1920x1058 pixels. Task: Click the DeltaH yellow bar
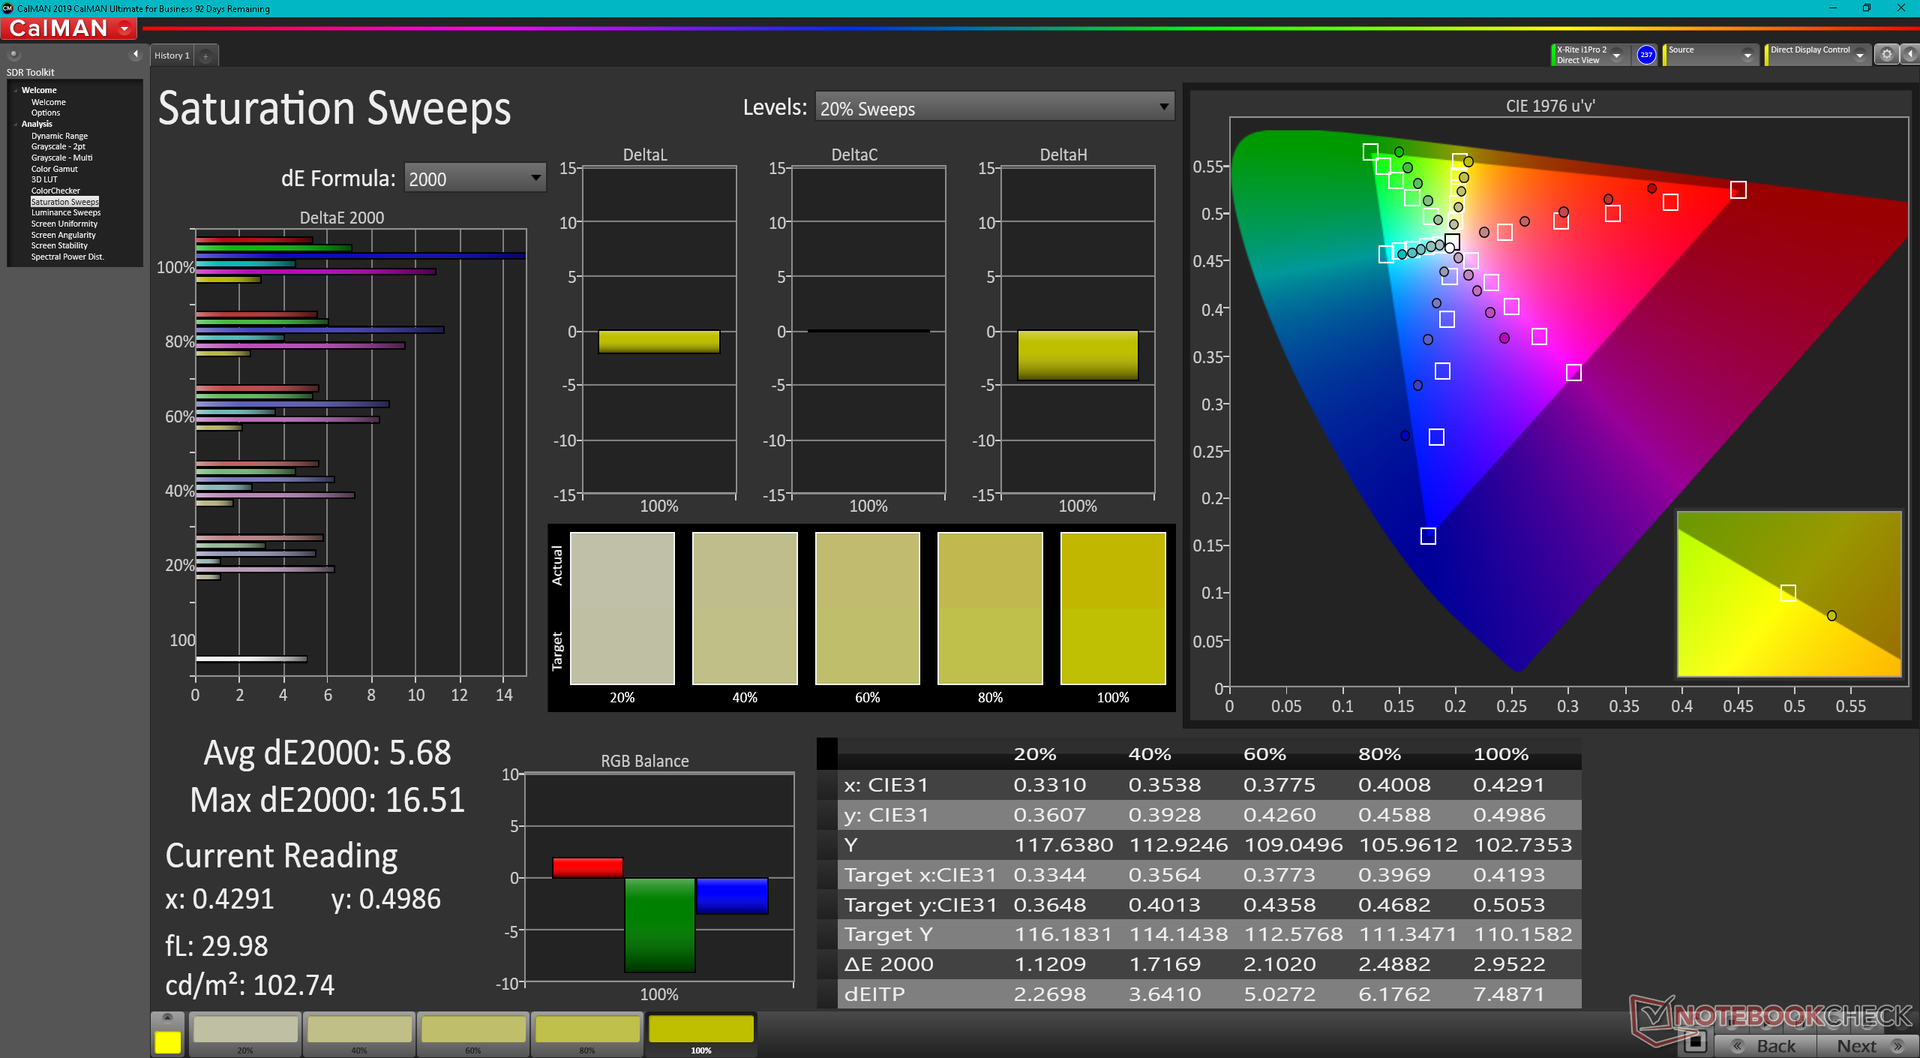tap(1078, 355)
